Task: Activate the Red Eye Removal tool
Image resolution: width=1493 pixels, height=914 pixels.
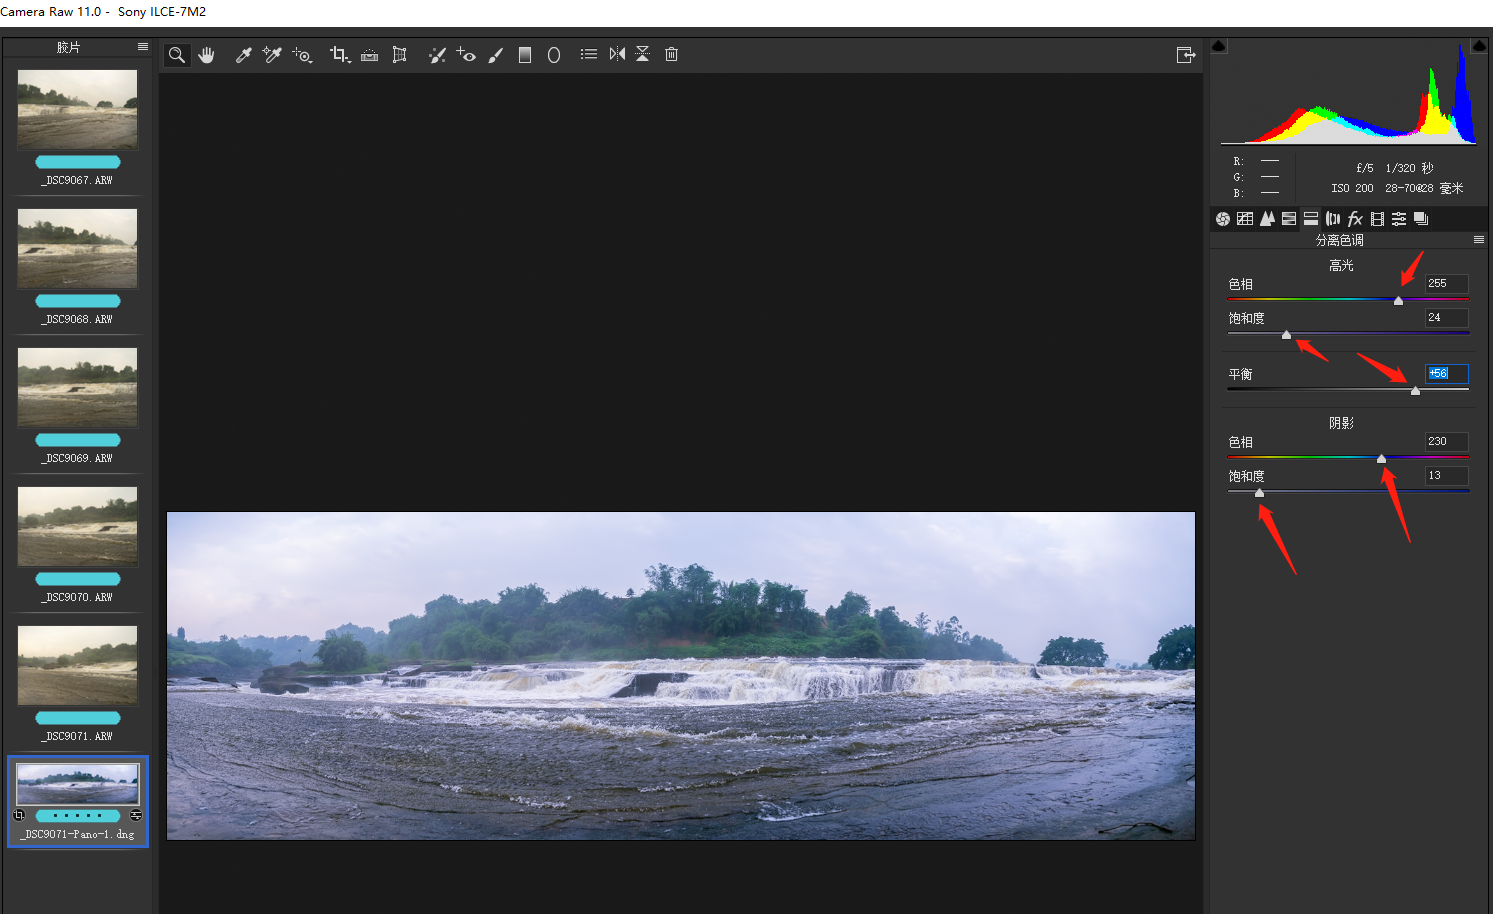Action: pos(466,55)
